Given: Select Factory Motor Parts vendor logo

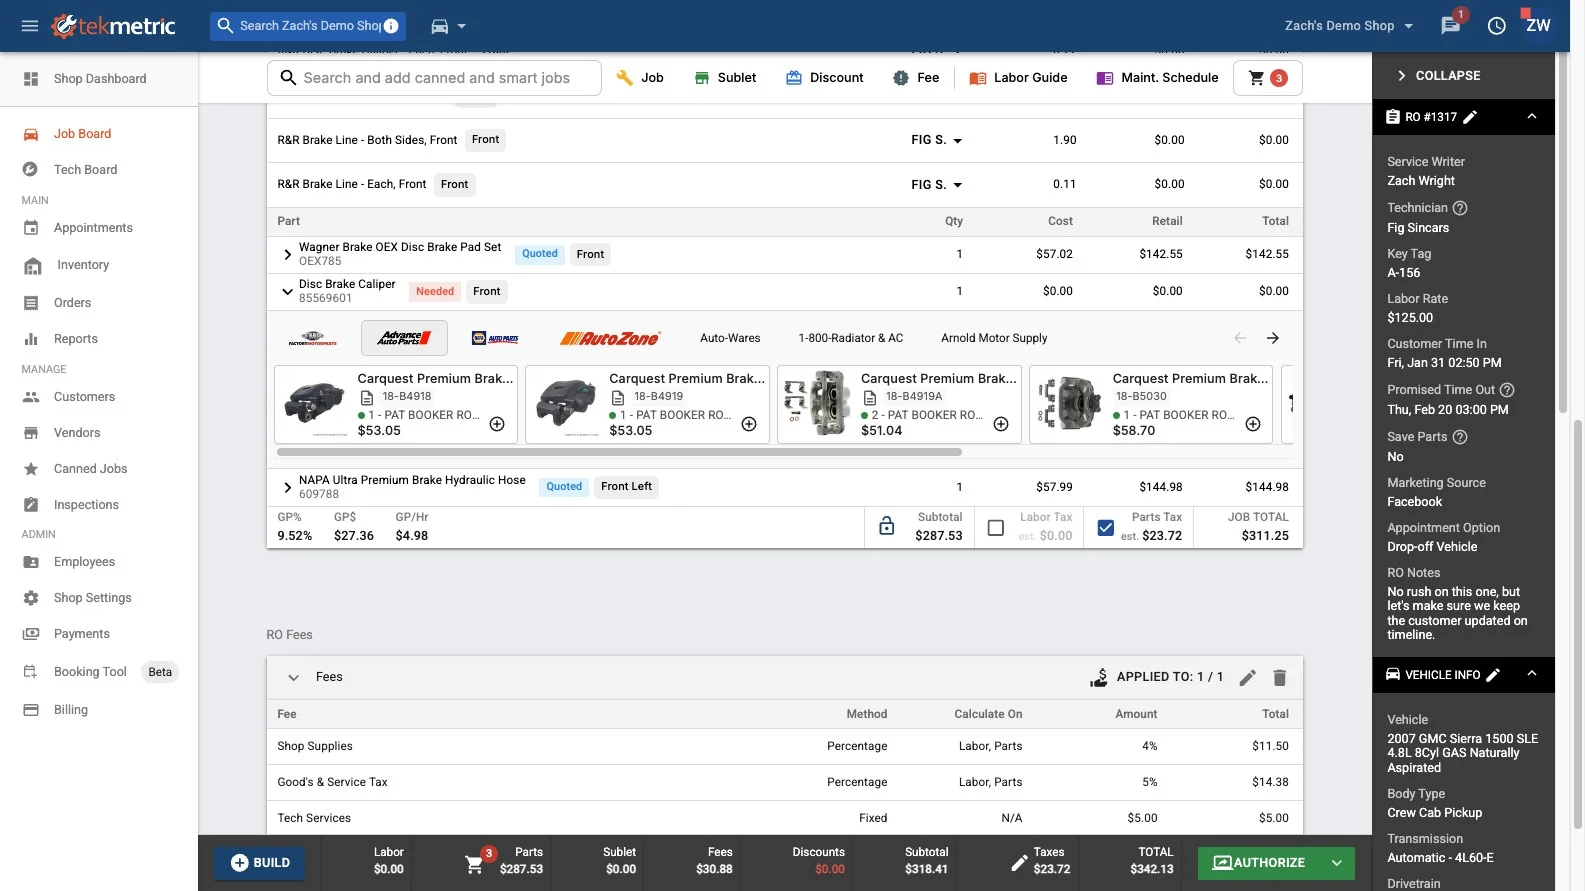Looking at the screenshot, I should (x=313, y=338).
